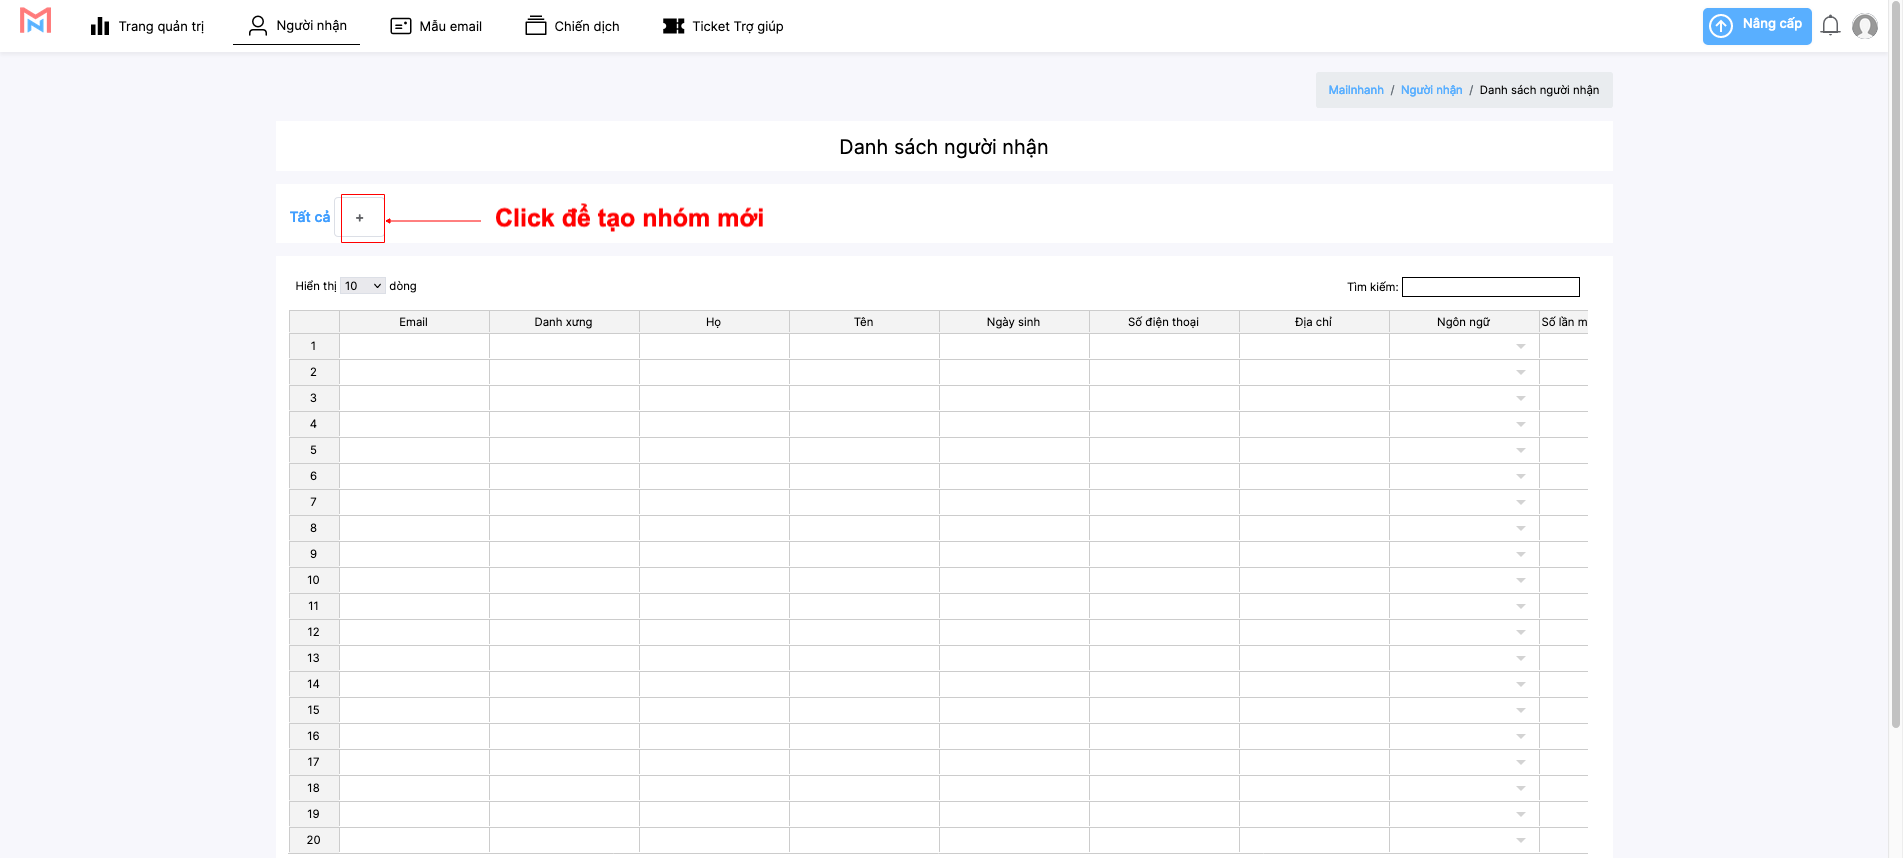Click the Mailnhanh logo icon
This screenshot has width=1903, height=858.
[35, 21]
